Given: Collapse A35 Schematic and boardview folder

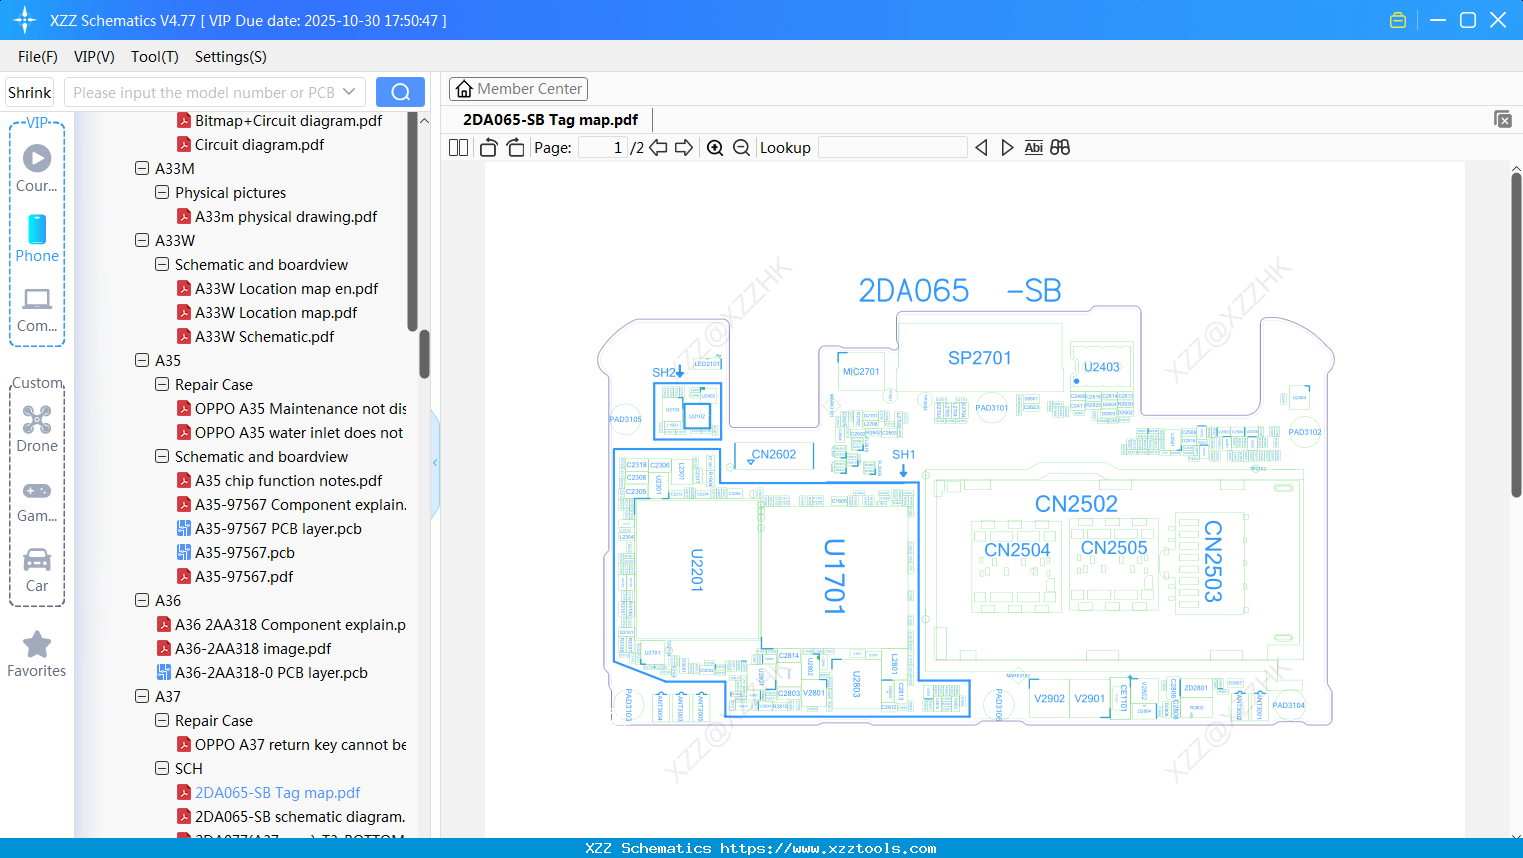Looking at the screenshot, I should click(162, 456).
